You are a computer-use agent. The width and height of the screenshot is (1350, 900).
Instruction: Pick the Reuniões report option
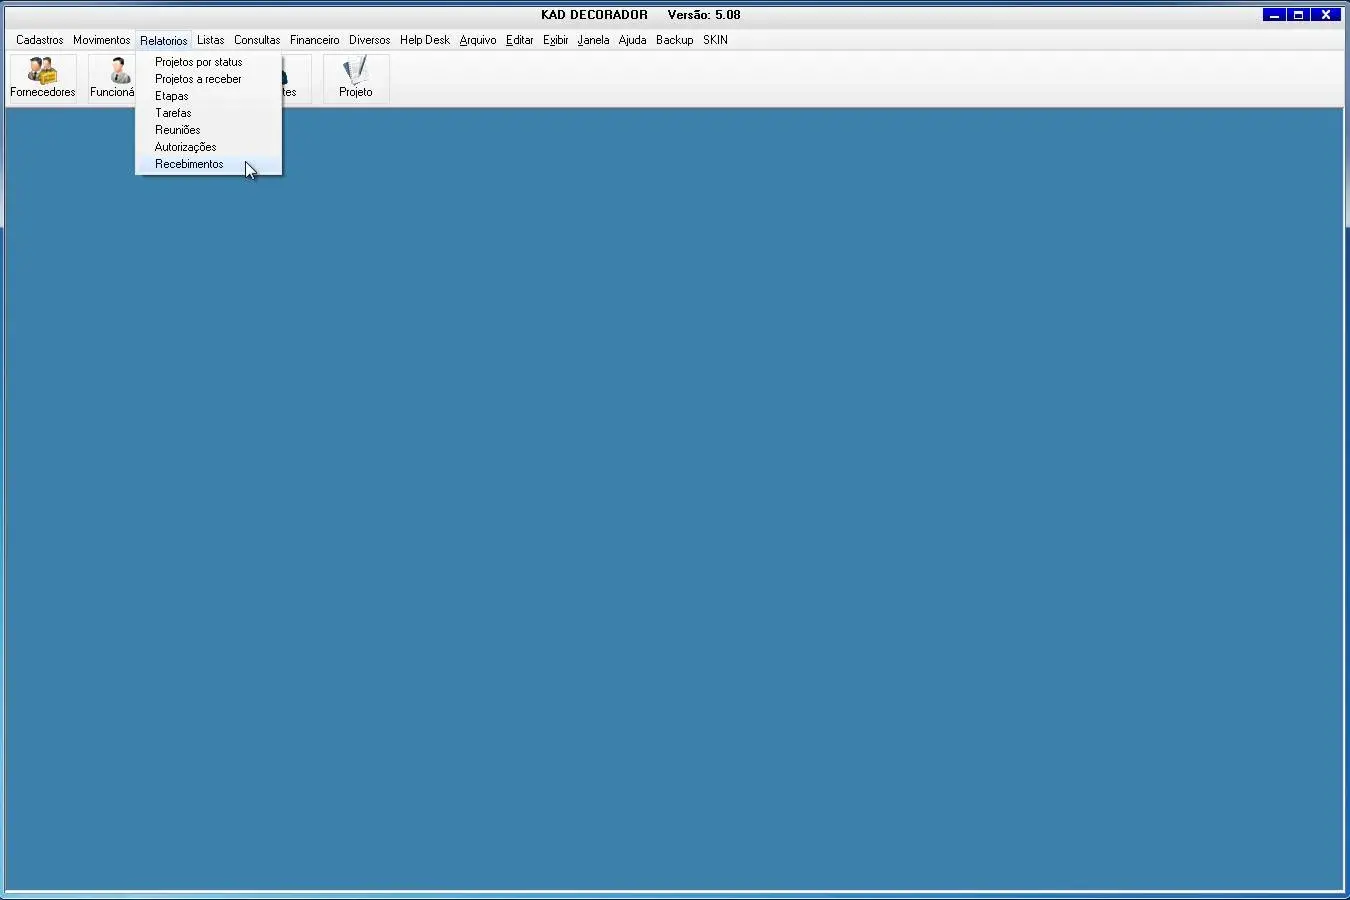tap(178, 130)
